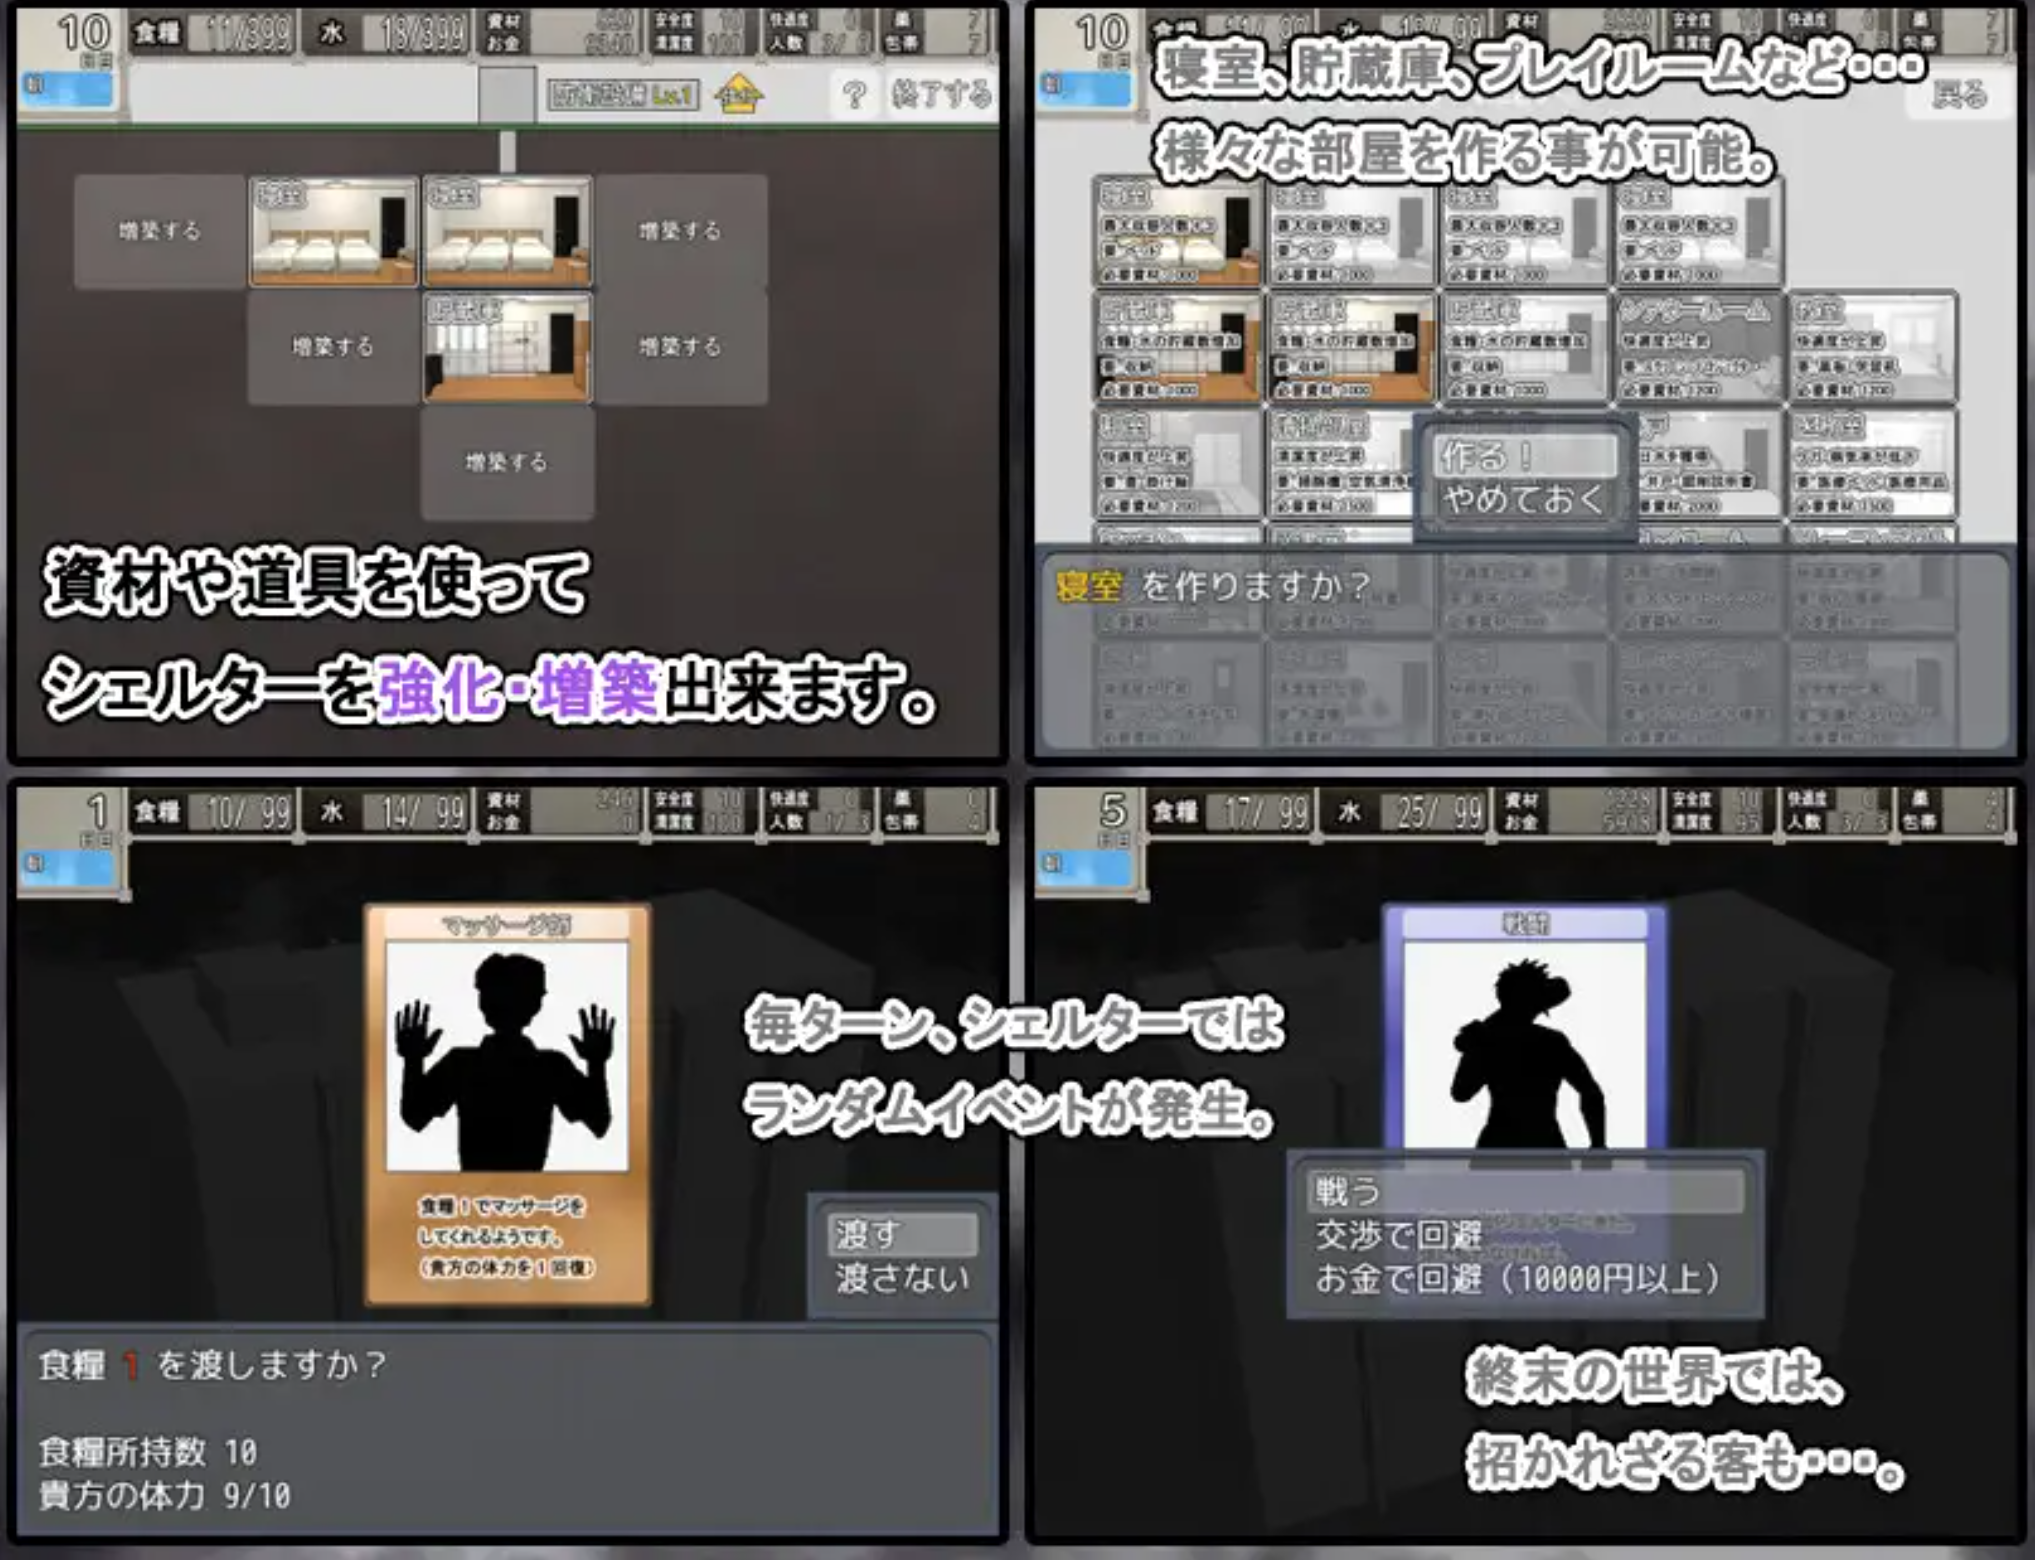Click 増築する slot left of storage room
This screenshot has width=2035, height=1560.
pyautogui.click(x=333, y=347)
